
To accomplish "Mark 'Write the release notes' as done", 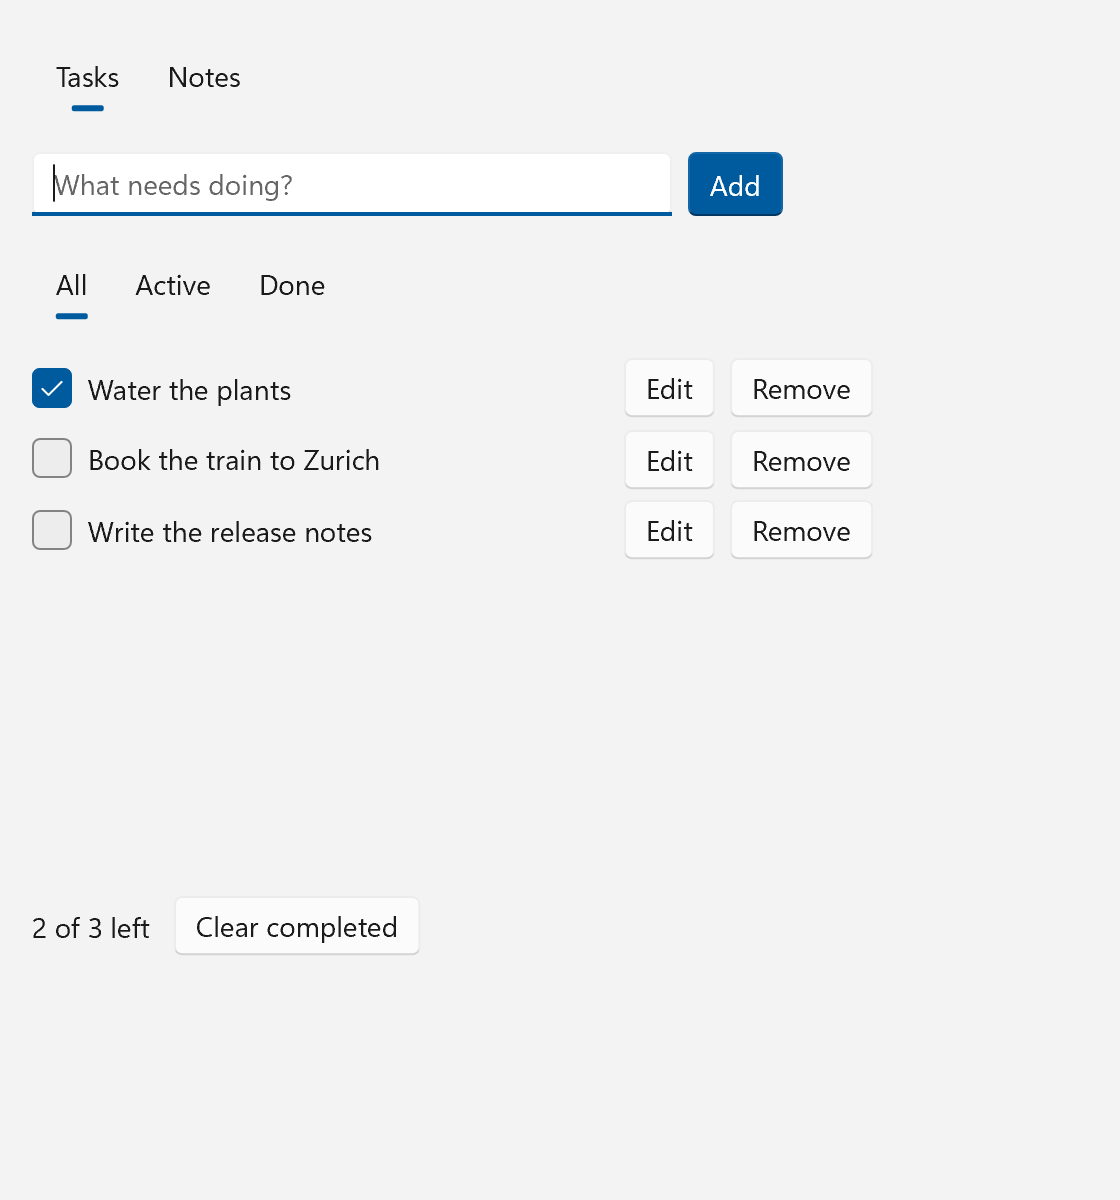I will [x=52, y=530].
